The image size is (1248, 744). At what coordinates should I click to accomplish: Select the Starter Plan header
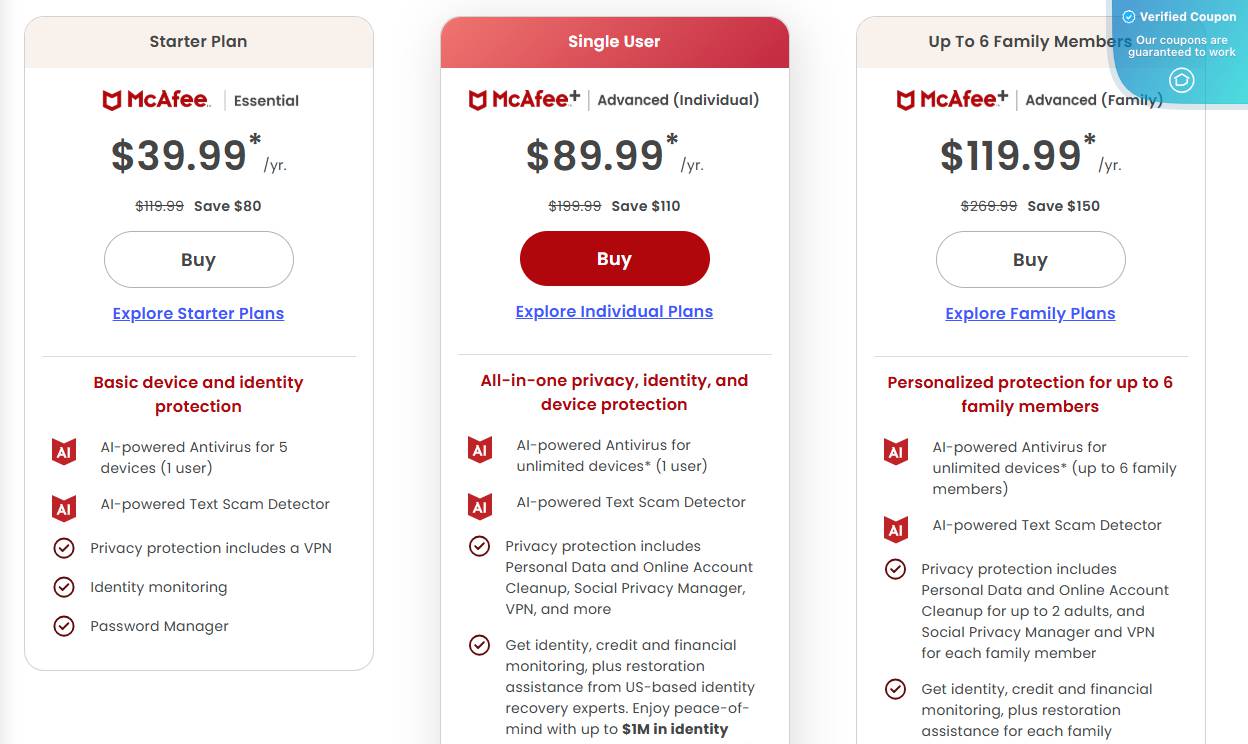(198, 41)
